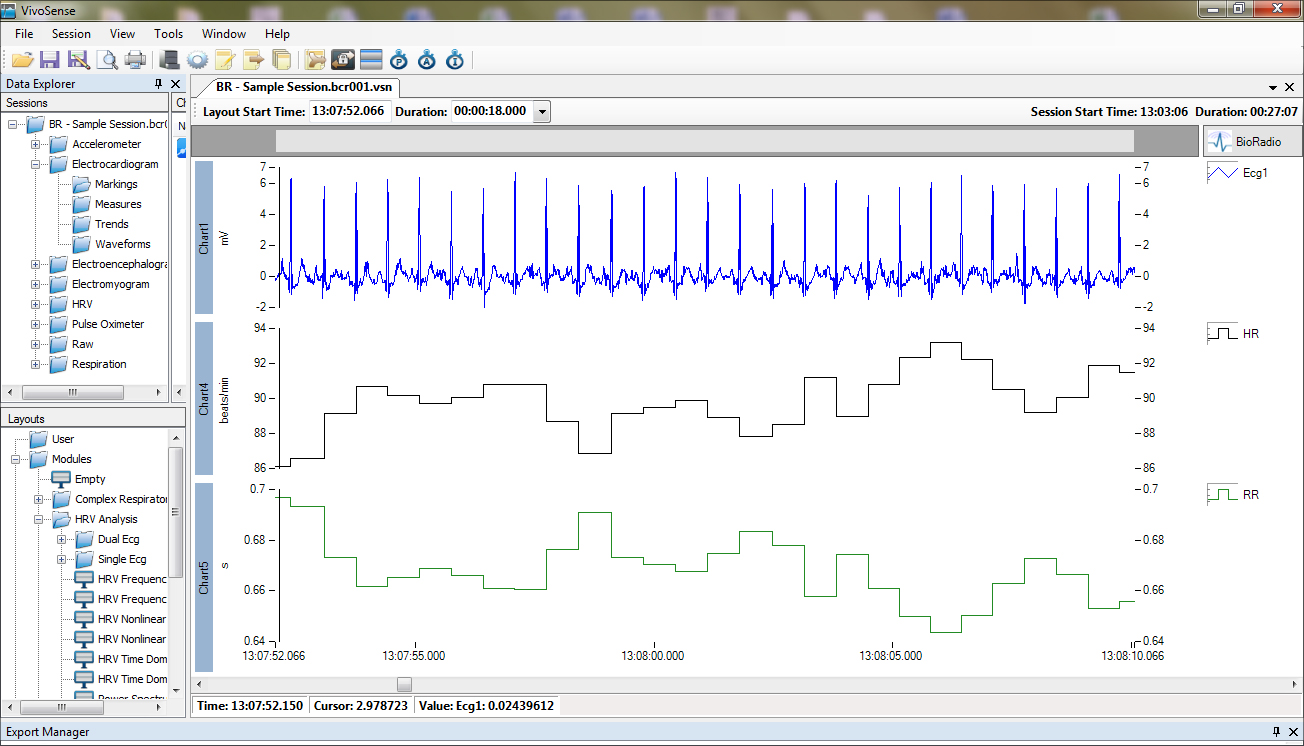Click the BioRadio device button above the charts
Screen dimensions: 1304x746
pyautogui.click(x=1252, y=141)
